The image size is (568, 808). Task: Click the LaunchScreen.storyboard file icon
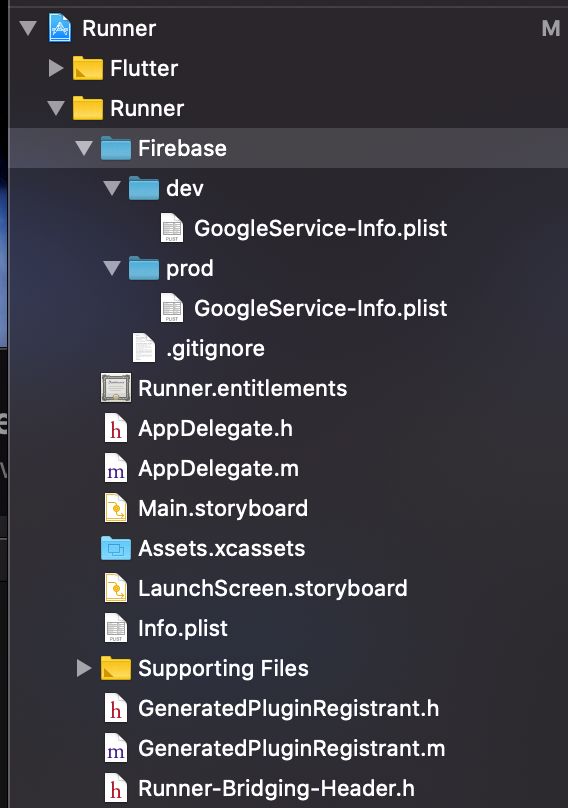[115, 588]
